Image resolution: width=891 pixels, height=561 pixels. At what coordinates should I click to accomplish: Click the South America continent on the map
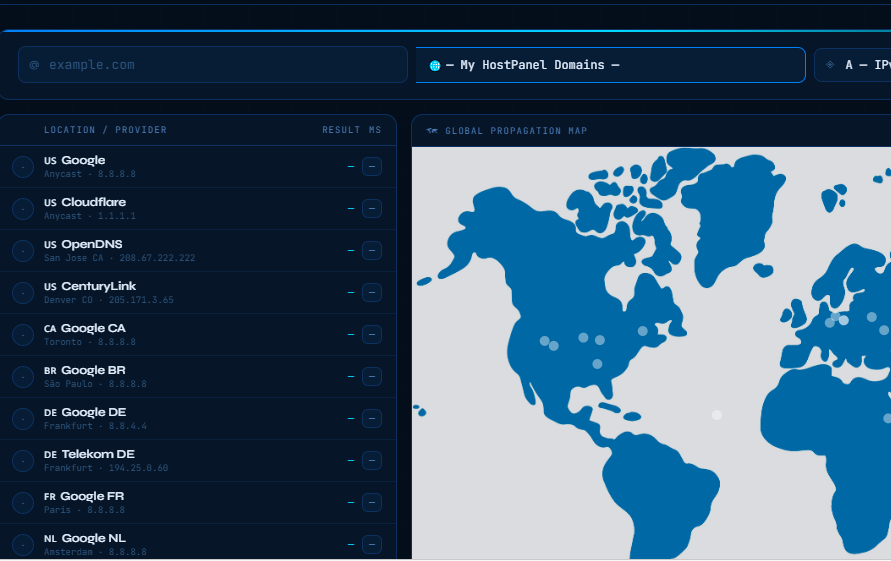pyautogui.click(x=659, y=494)
